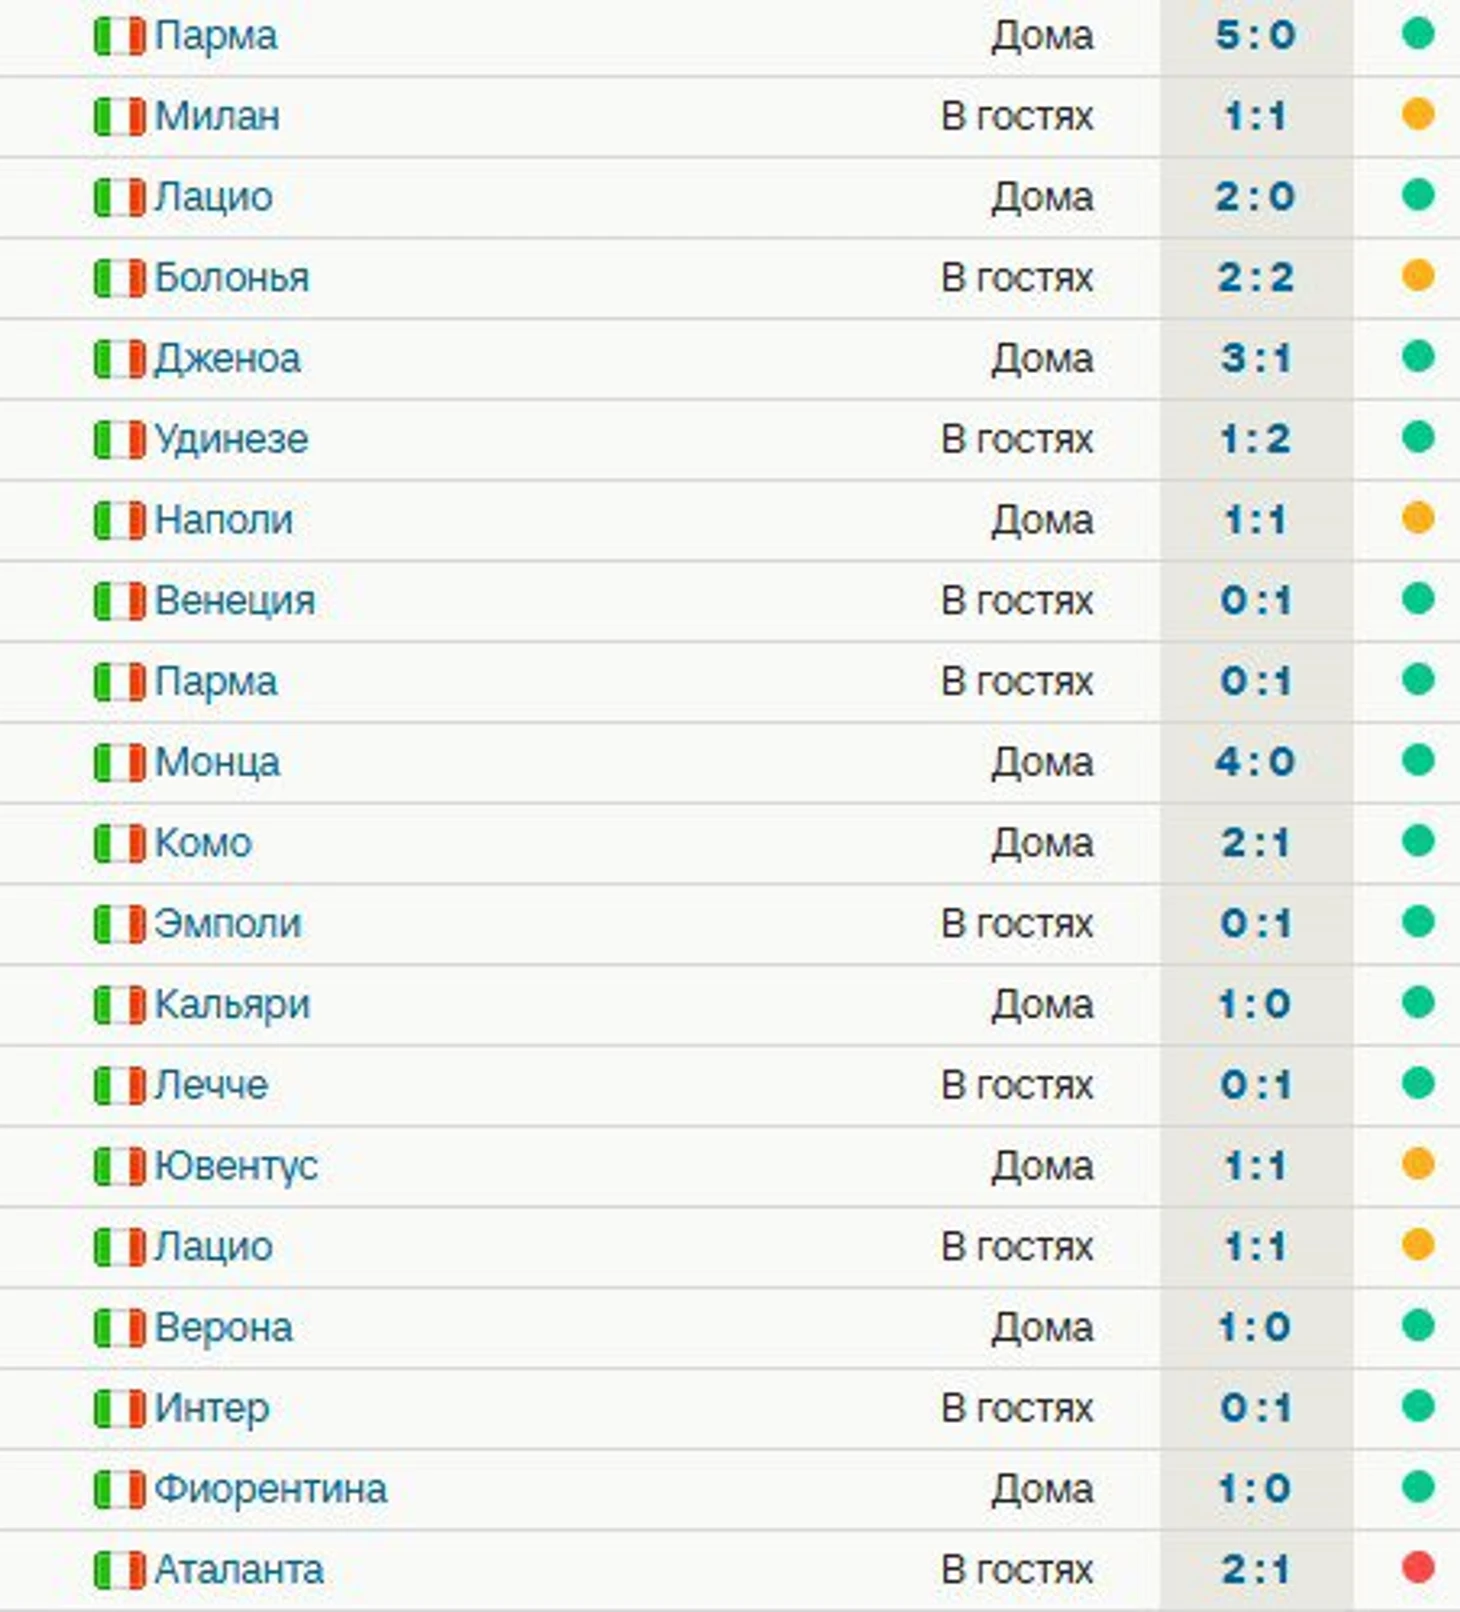Click the 5:0 score against Парма

[1256, 36]
